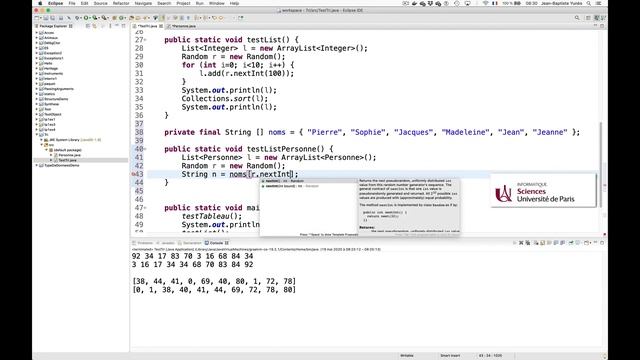Fold the testList method at line 27
The width and height of the screenshot is (640, 360).
[x=145, y=40]
